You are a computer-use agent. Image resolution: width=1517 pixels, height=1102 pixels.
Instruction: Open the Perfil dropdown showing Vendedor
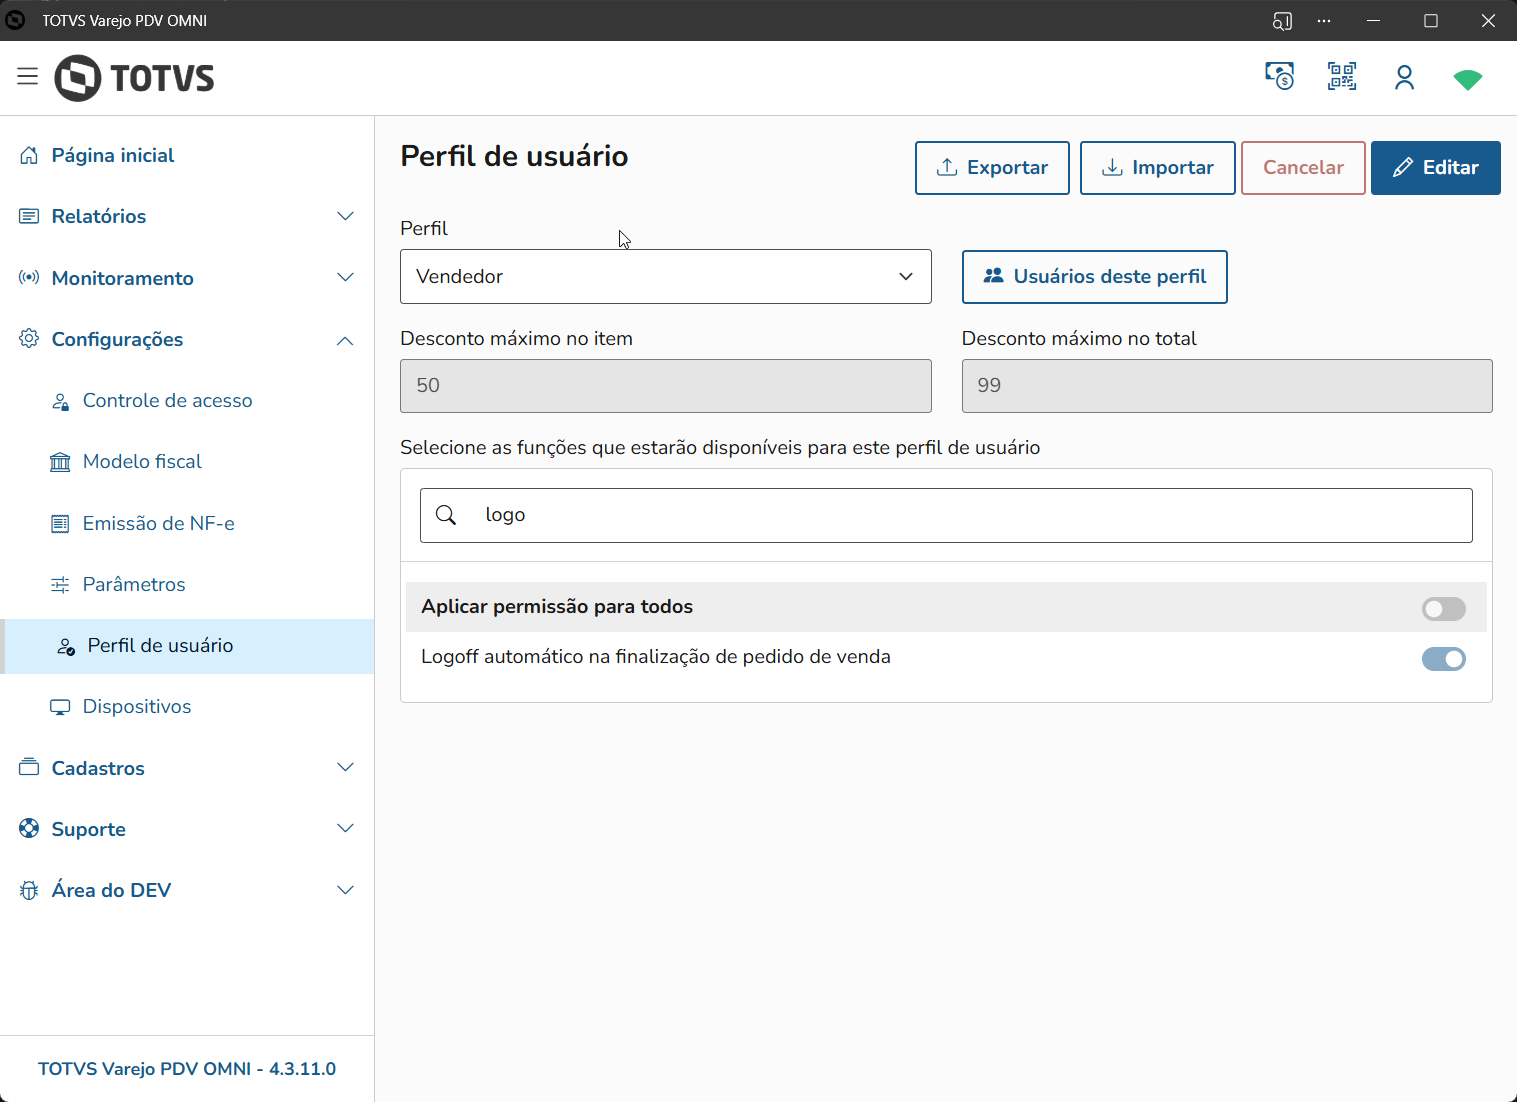pos(665,277)
